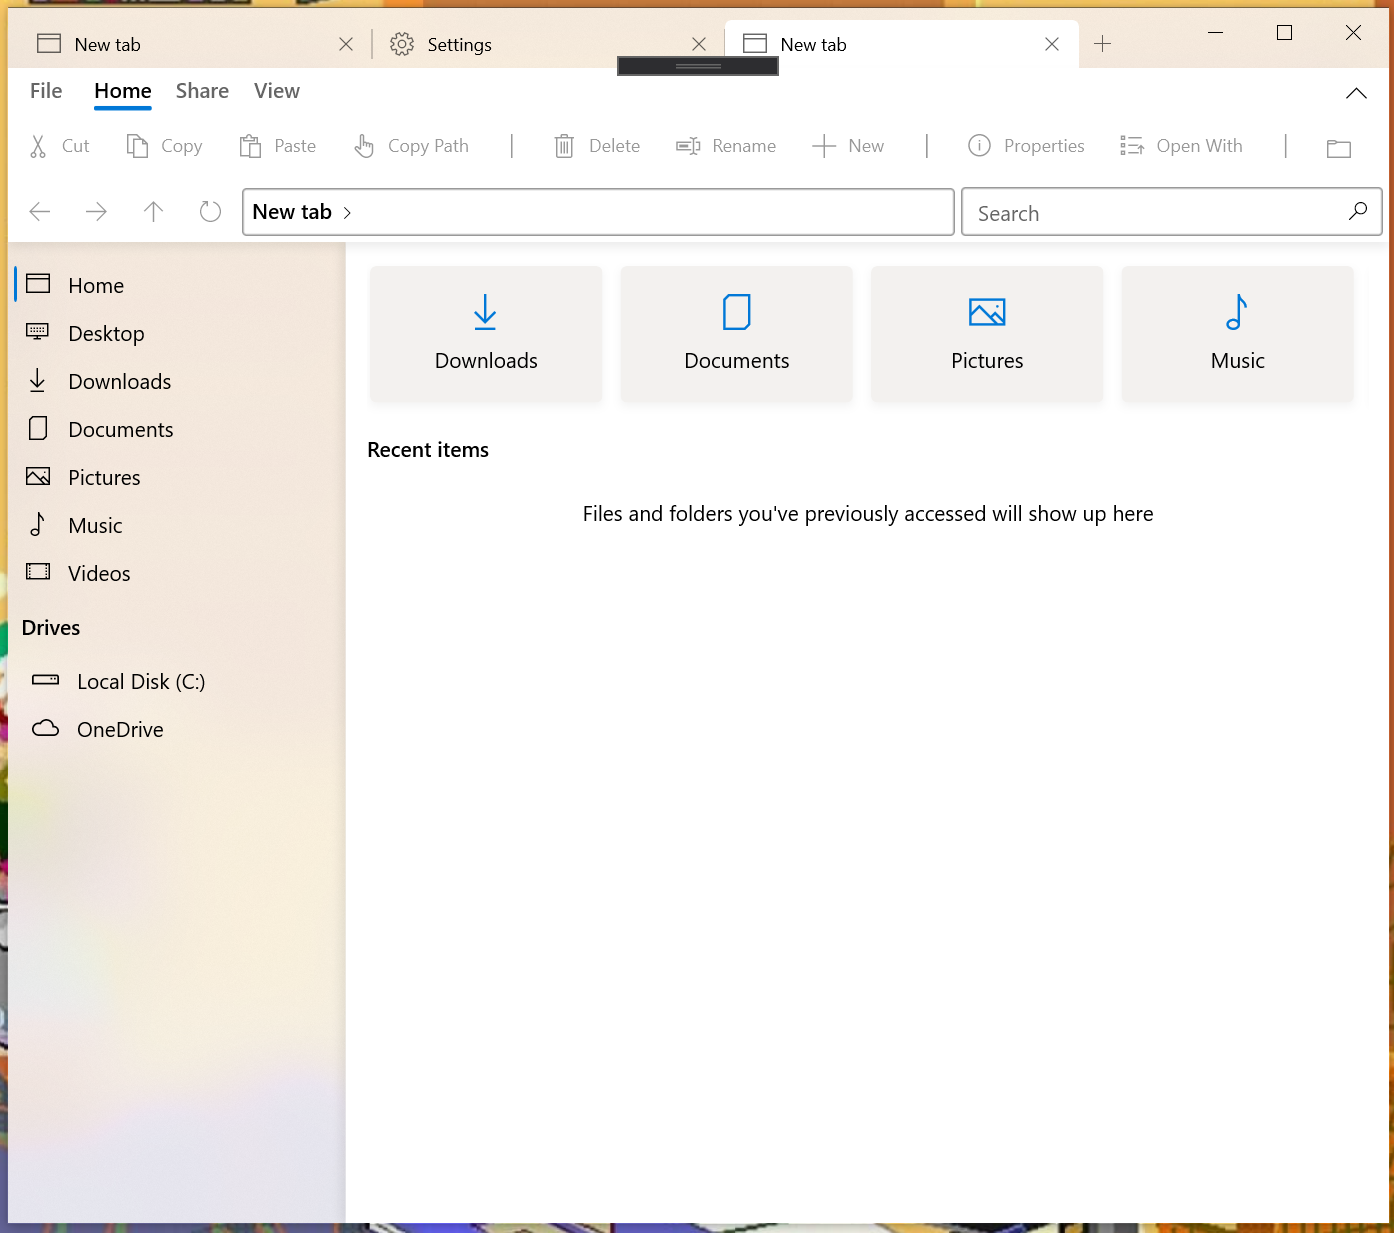
Task: Select the Rename tool
Action: click(726, 145)
